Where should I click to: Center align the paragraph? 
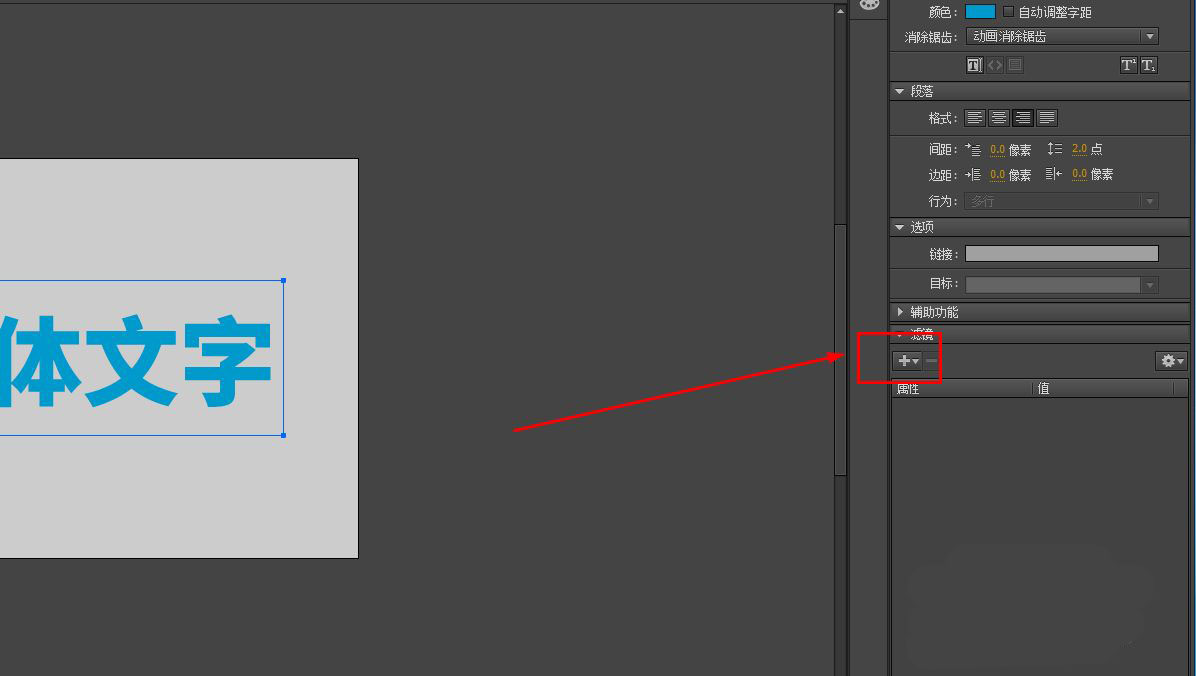[998, 117]
